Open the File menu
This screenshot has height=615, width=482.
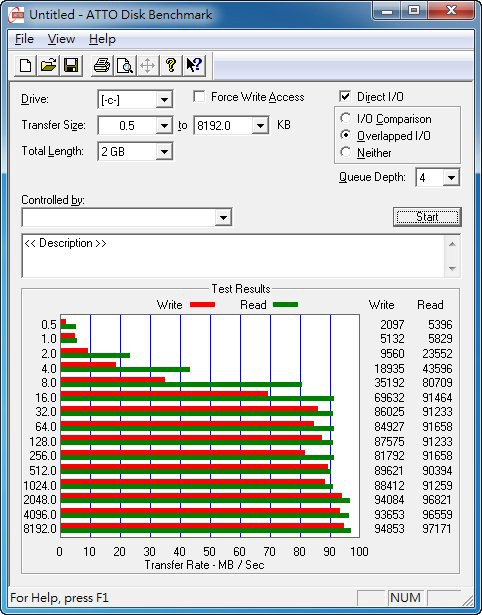24,39
